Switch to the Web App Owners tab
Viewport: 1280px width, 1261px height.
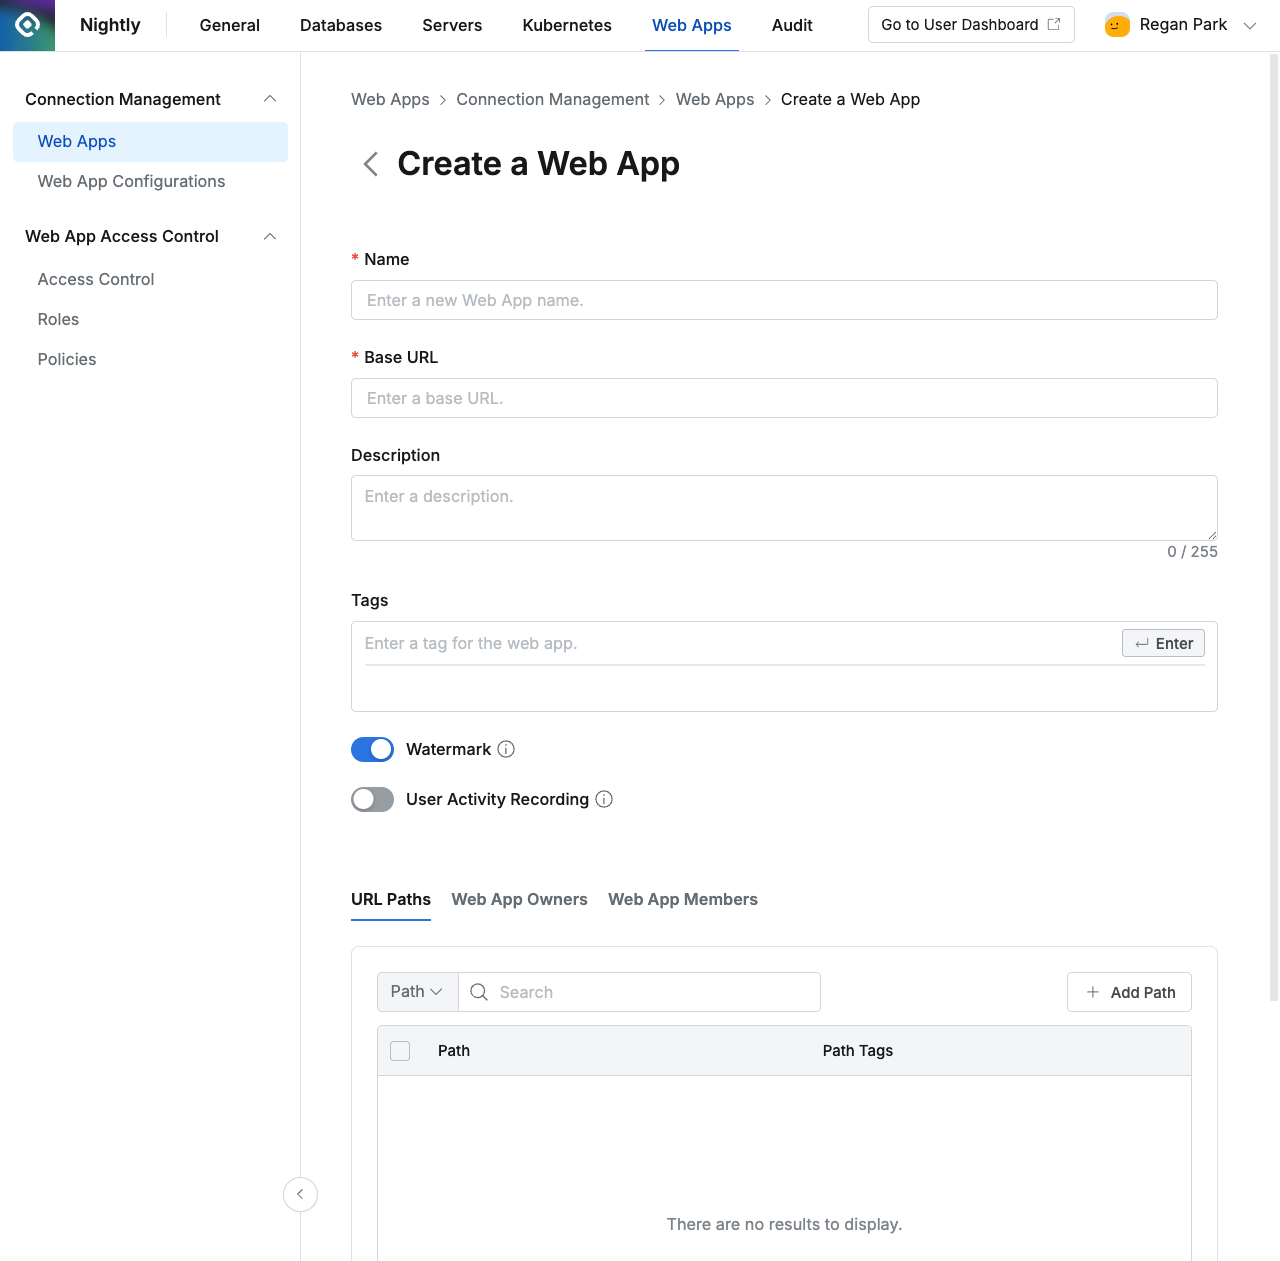tap(519, 899)
